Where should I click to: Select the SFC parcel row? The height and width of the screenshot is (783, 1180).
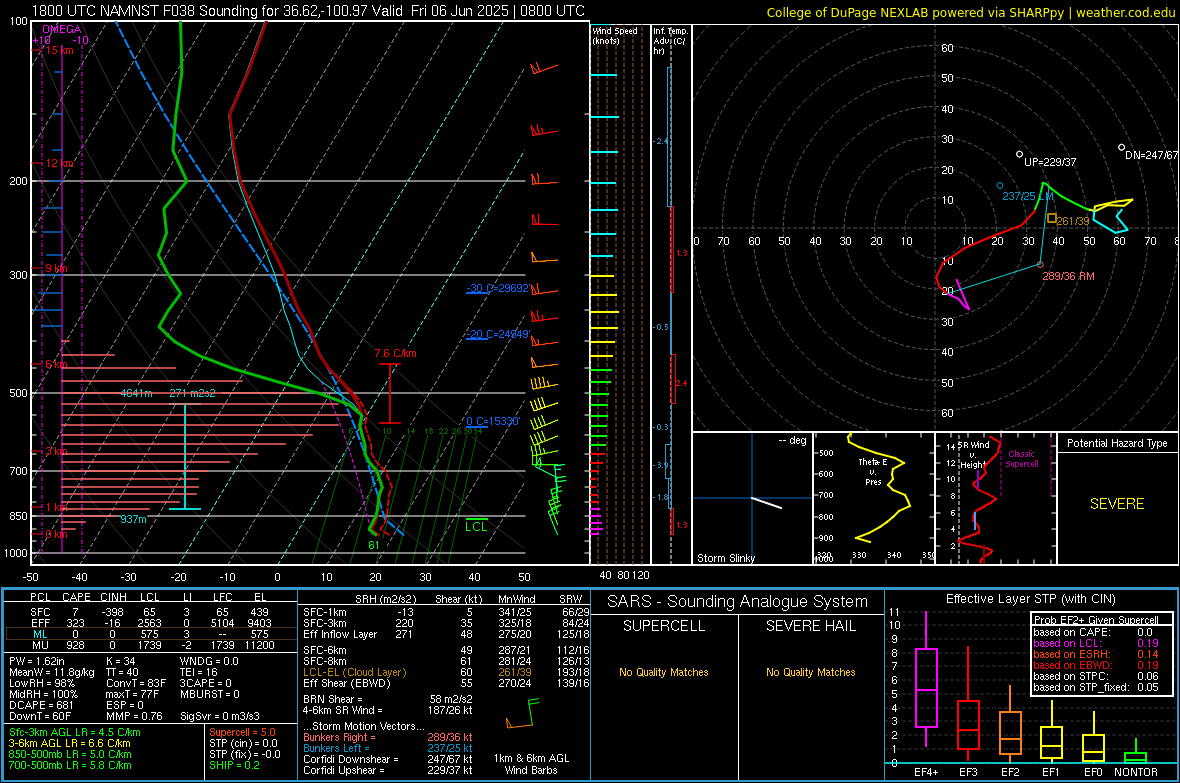(x=149, y=612)
